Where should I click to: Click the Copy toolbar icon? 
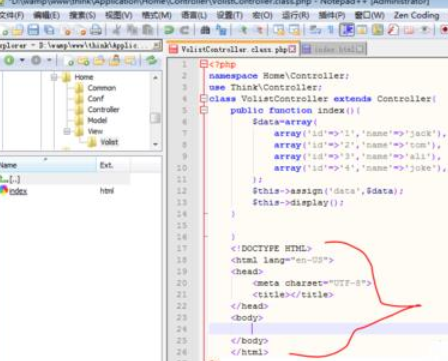coord(132,30)
